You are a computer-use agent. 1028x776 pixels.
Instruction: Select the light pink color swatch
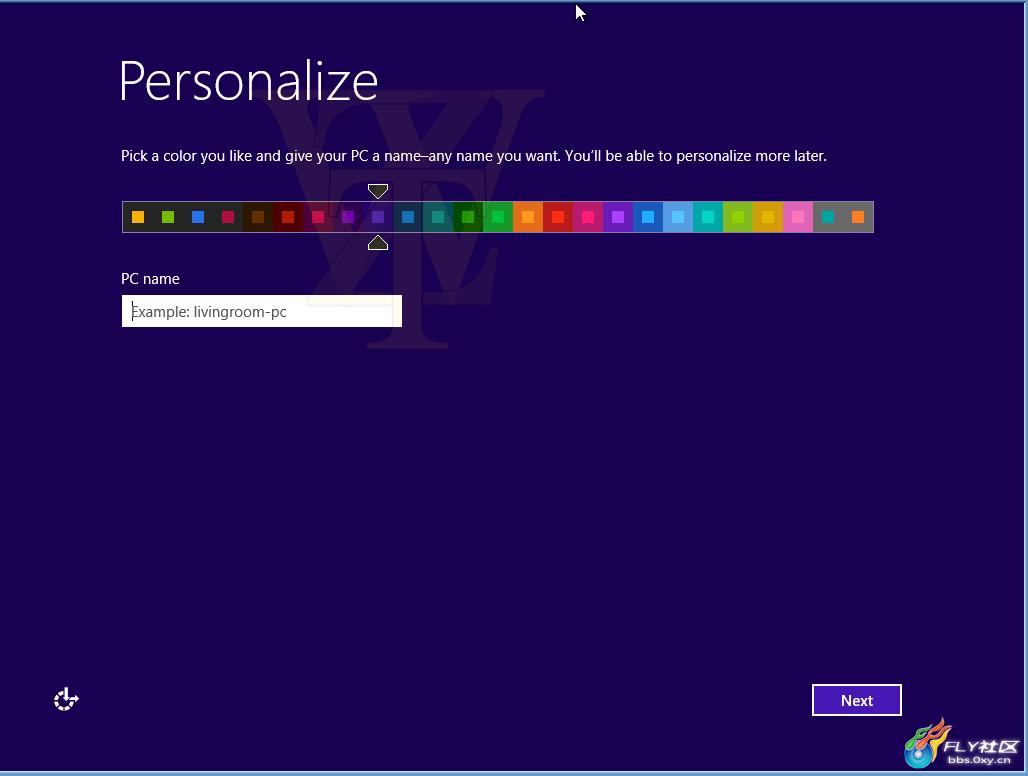[798, 217]
